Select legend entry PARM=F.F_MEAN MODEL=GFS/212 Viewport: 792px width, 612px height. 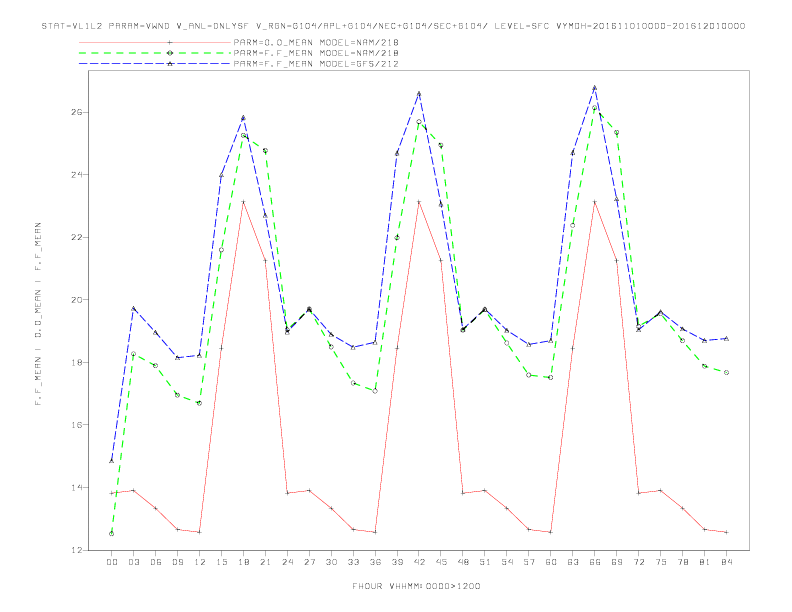[316, 64]
